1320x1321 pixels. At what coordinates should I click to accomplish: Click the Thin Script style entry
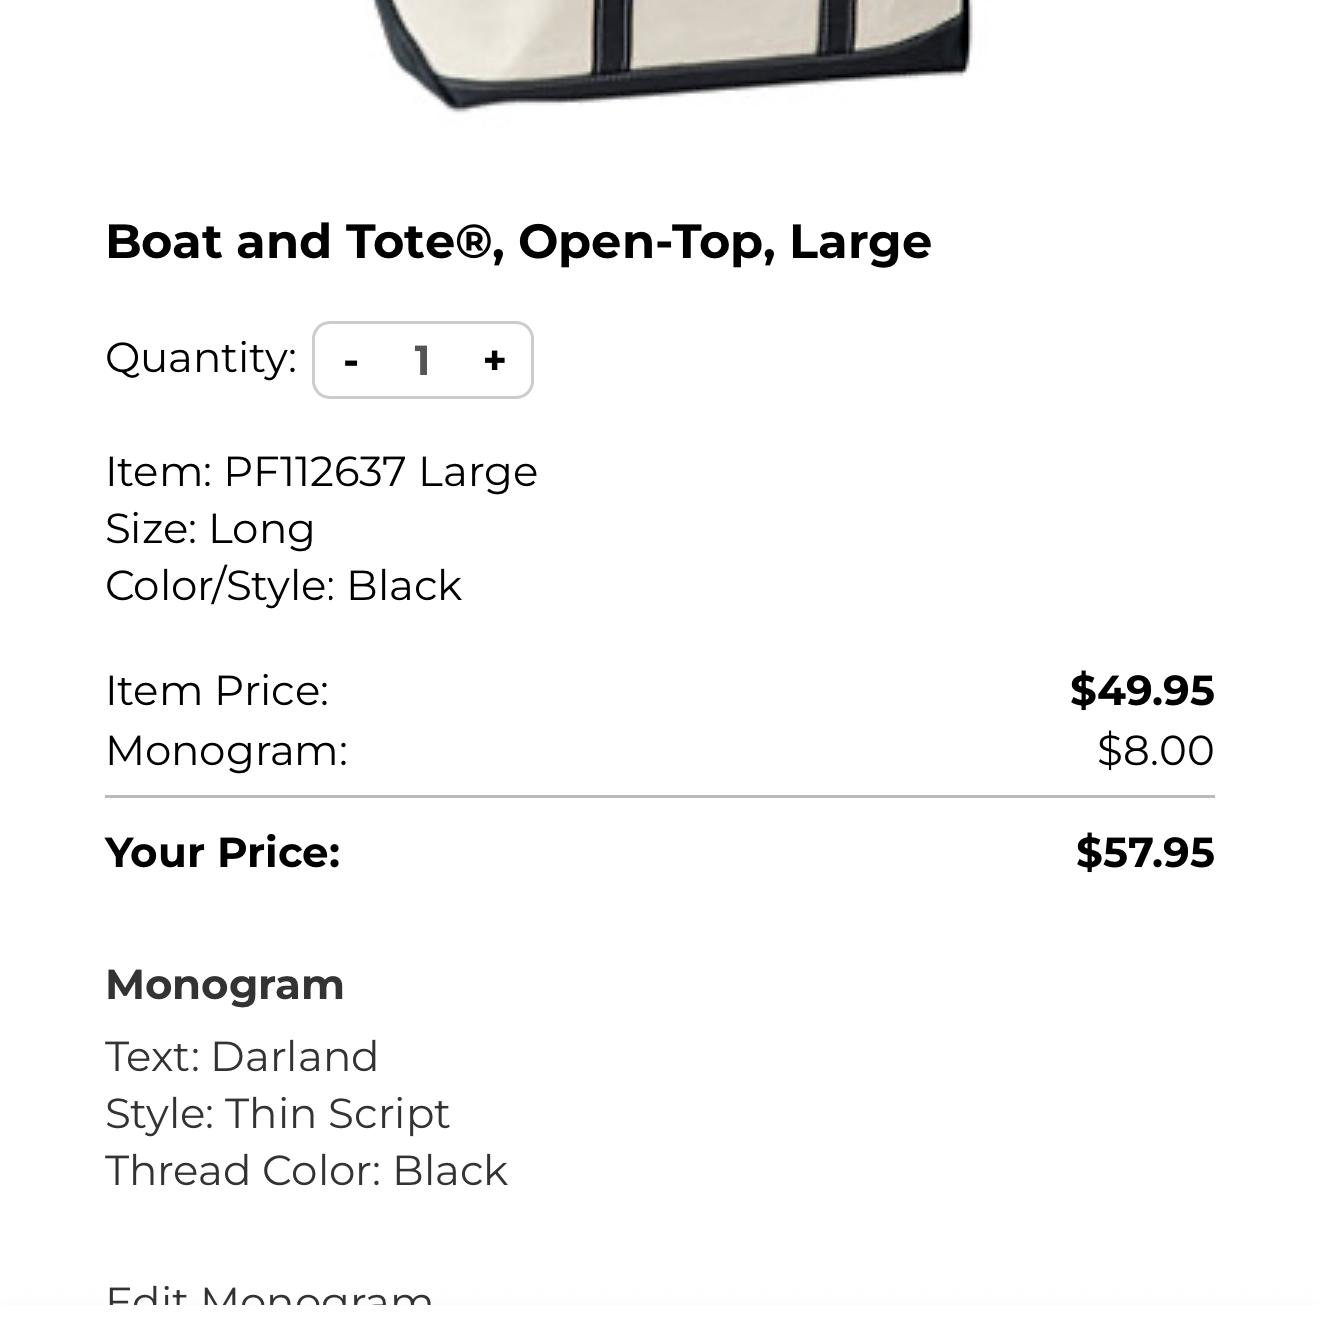click(277, 1112)
